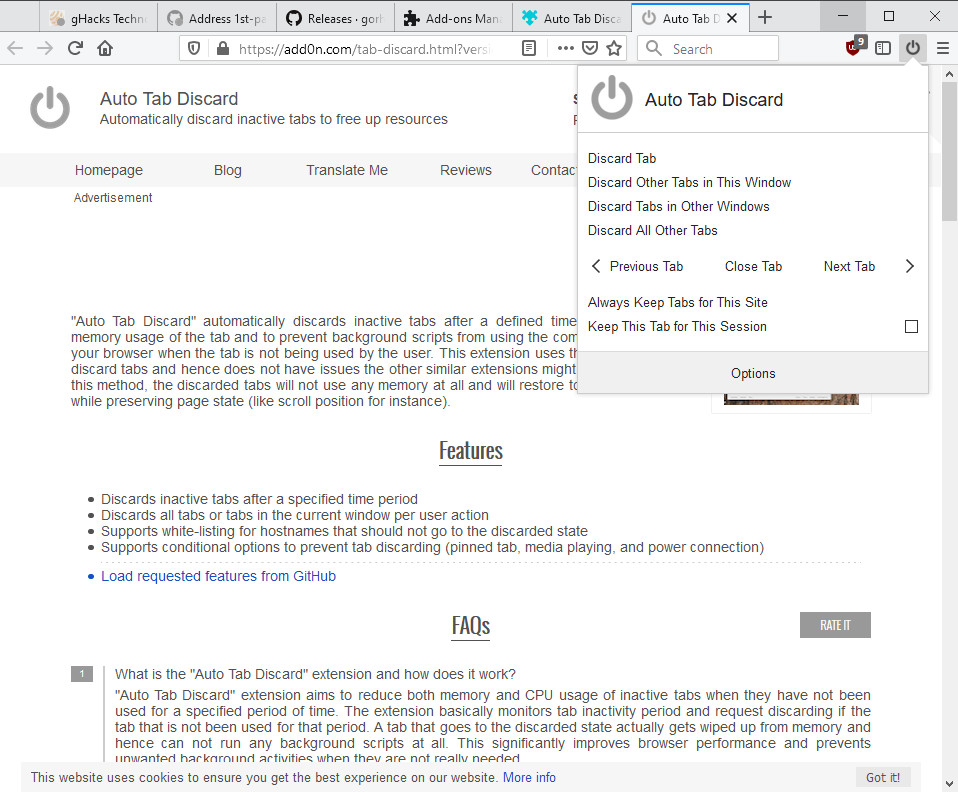Open Options in the extension popup
Viewport: 958px width, 792px height.
753,373
